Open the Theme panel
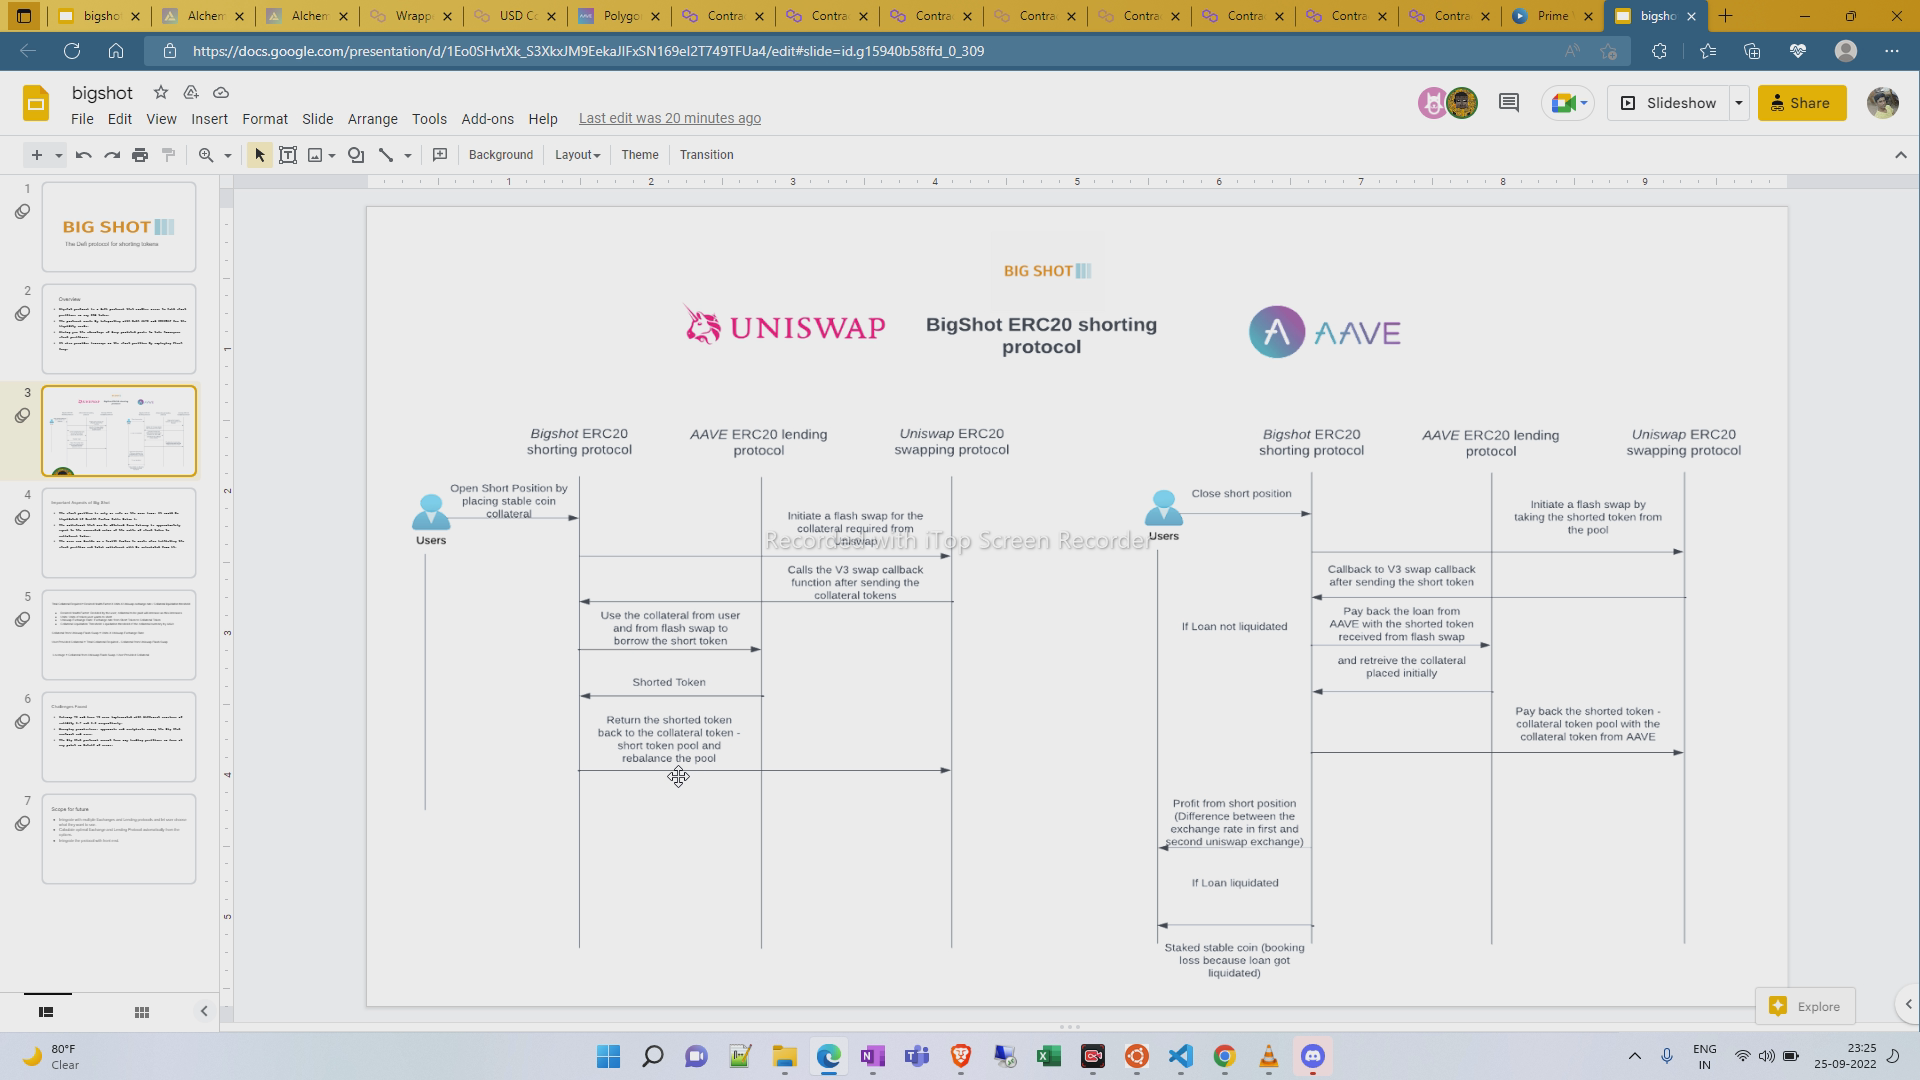The height and width of the screenshot is (1080, 1920). click(x=639, y=155)
